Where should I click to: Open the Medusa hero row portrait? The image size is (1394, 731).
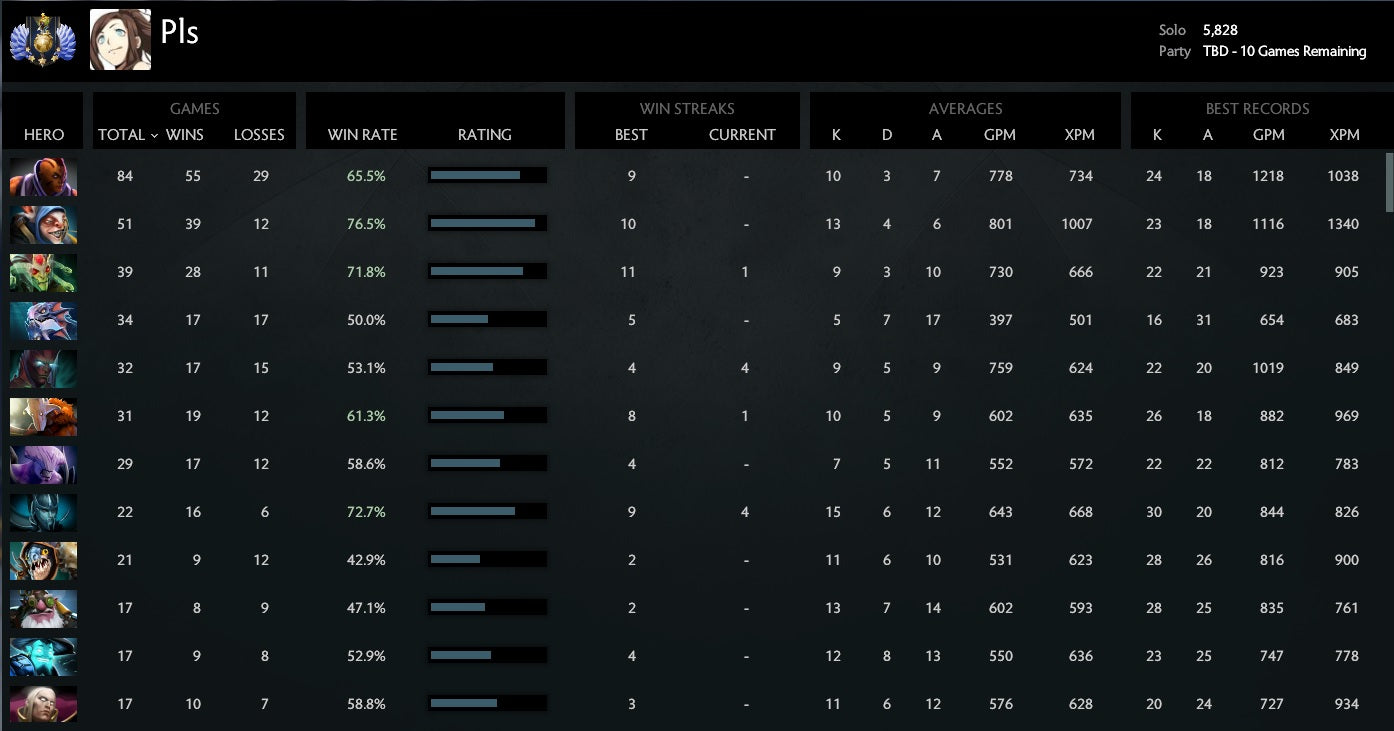(43, 272)
